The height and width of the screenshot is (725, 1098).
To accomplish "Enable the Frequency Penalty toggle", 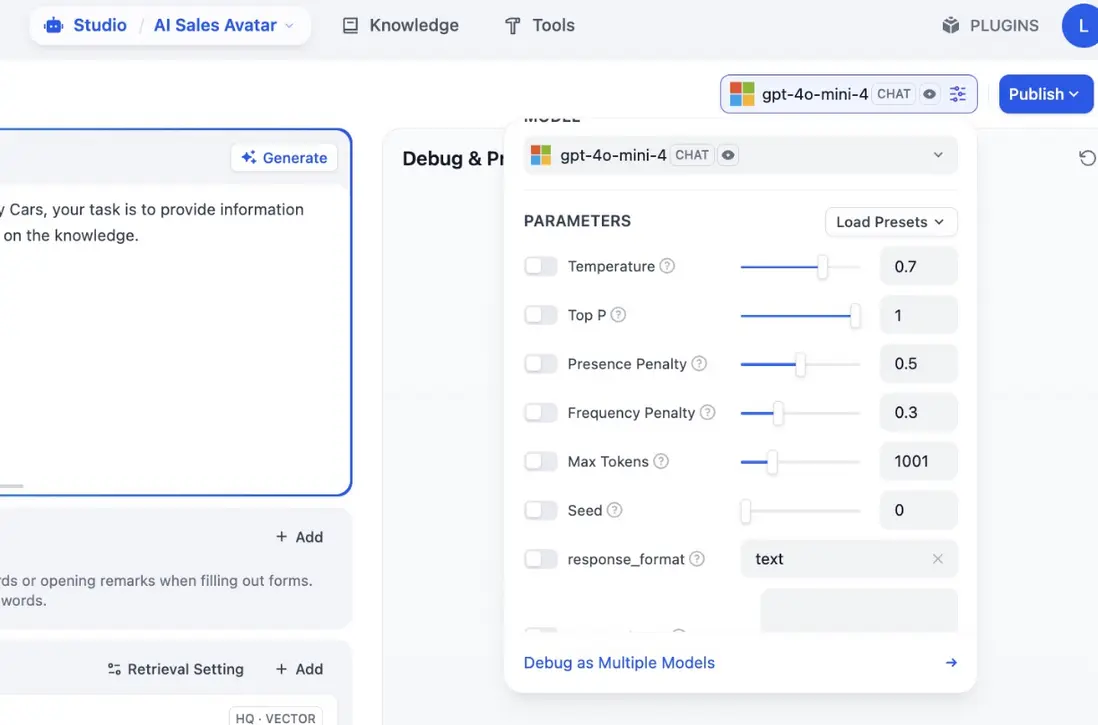I will (541, 413).
